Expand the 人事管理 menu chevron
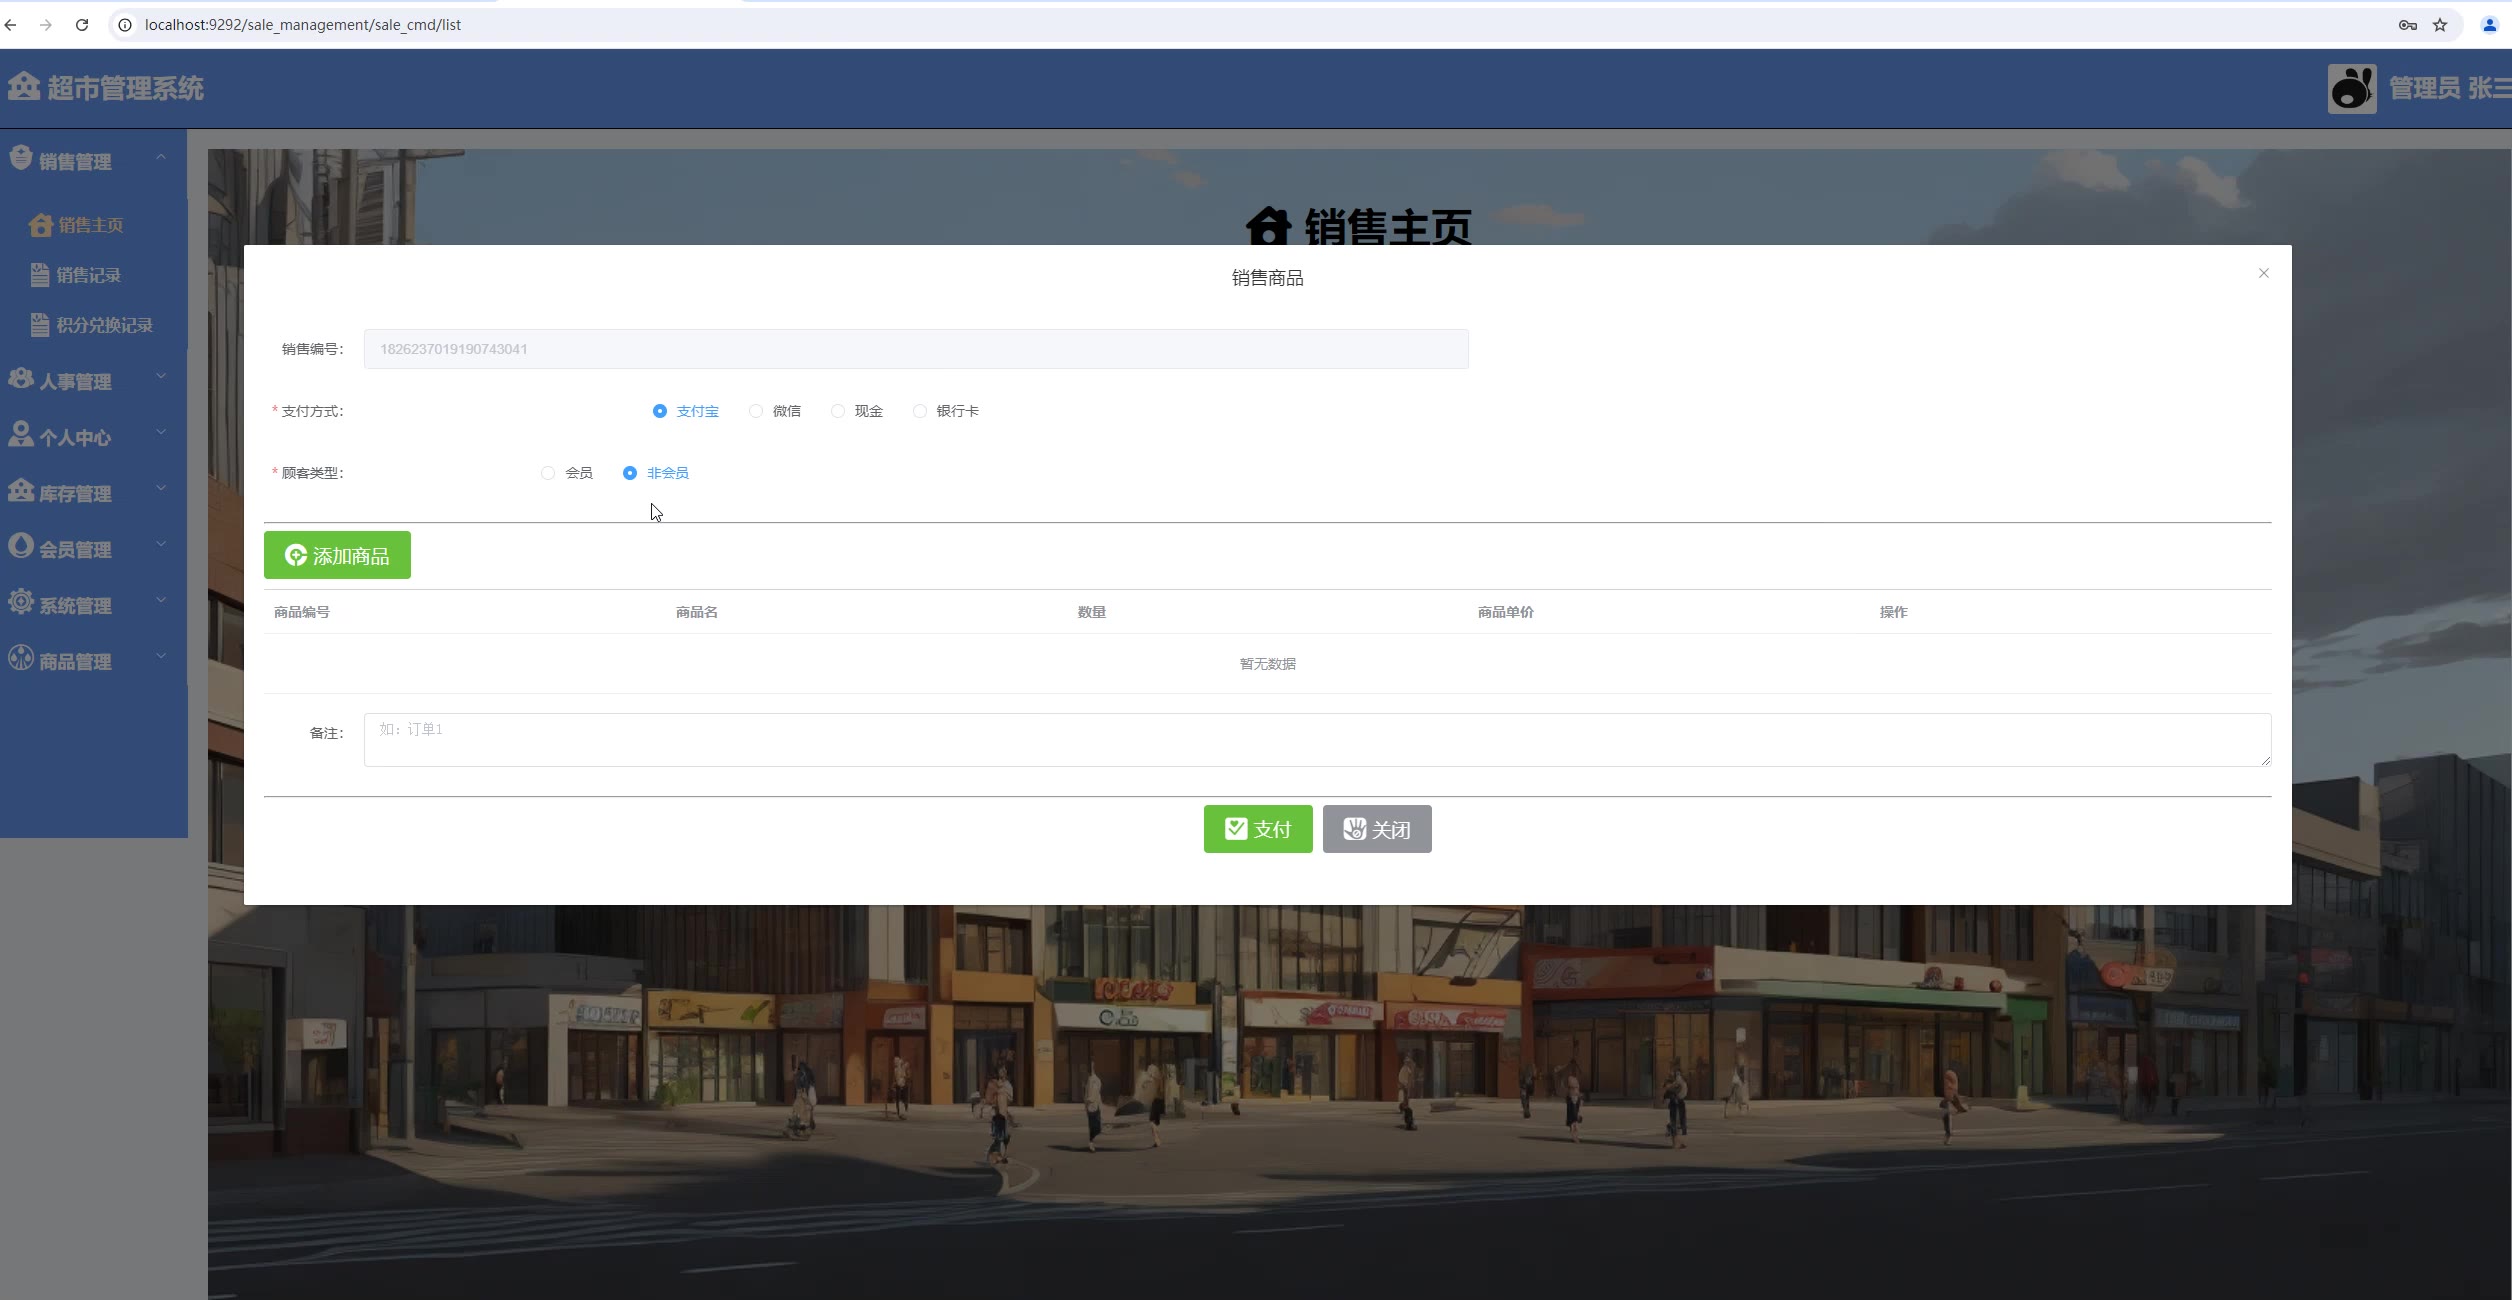The width and height of the screenshot is (2512, 1300). (161, 377)
